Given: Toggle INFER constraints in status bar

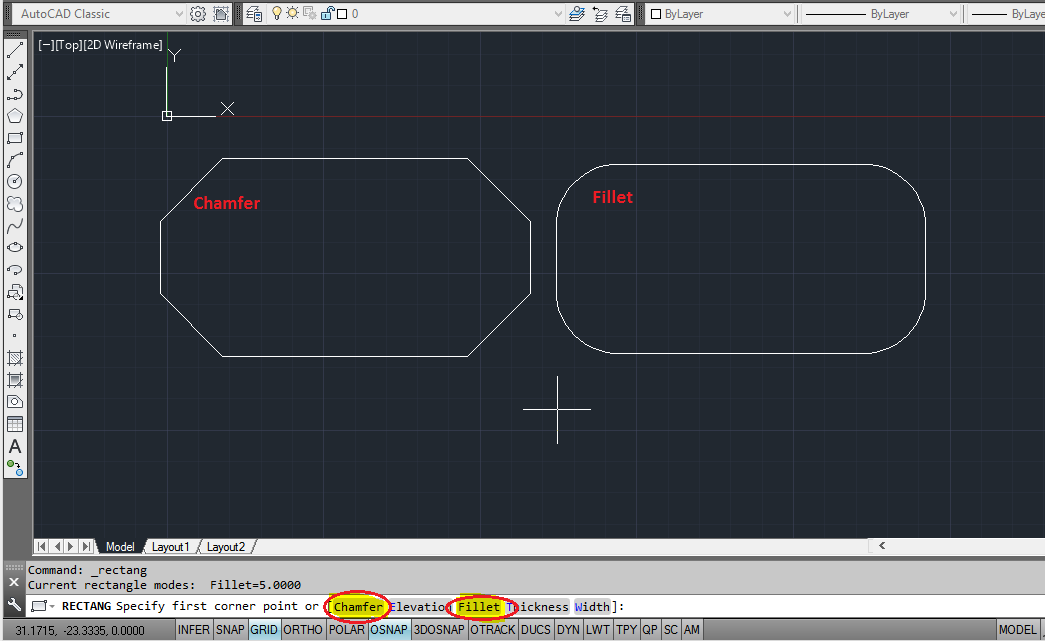Looking at the screenshot, I should pyautogui.click(x=194, y=630).
